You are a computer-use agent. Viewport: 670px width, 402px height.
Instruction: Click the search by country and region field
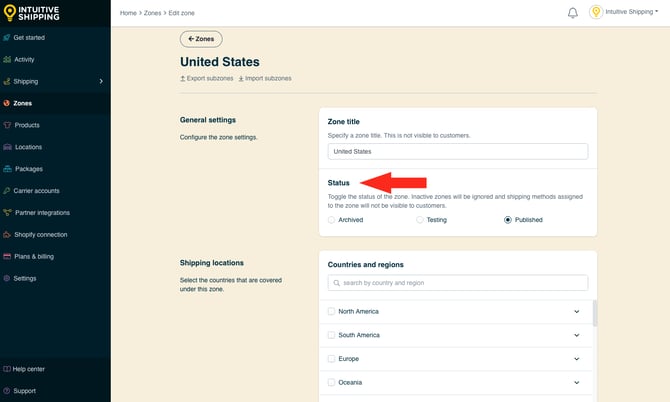click(458, 283)
